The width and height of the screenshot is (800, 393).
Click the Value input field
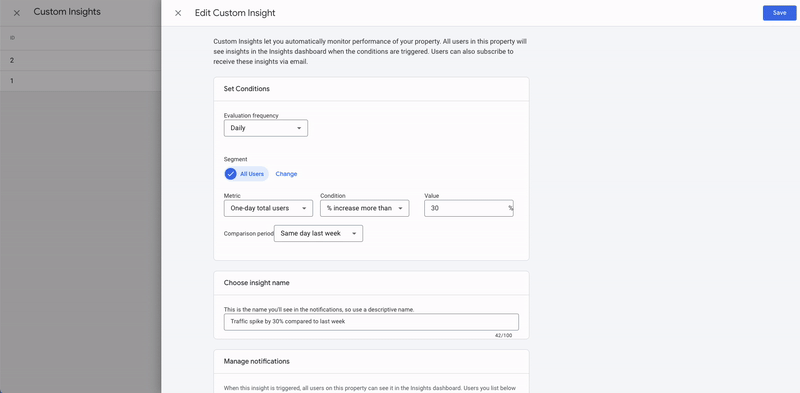click(469, 208)
